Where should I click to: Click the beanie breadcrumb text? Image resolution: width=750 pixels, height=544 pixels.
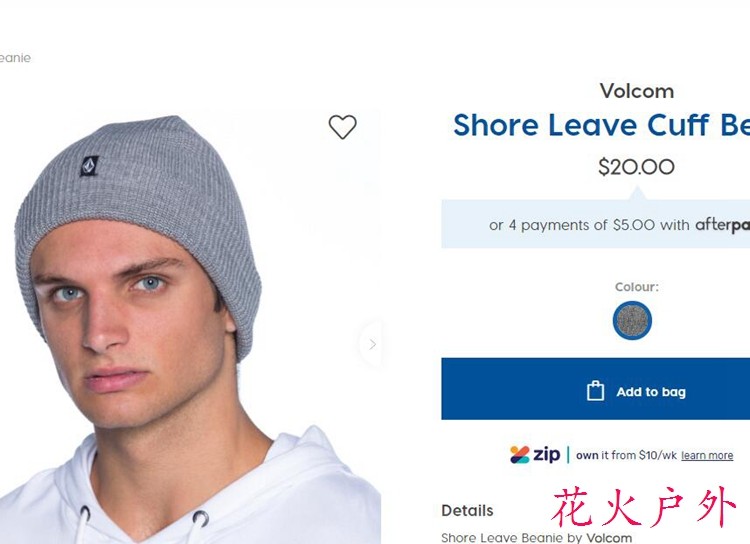[x=15, y=58]
